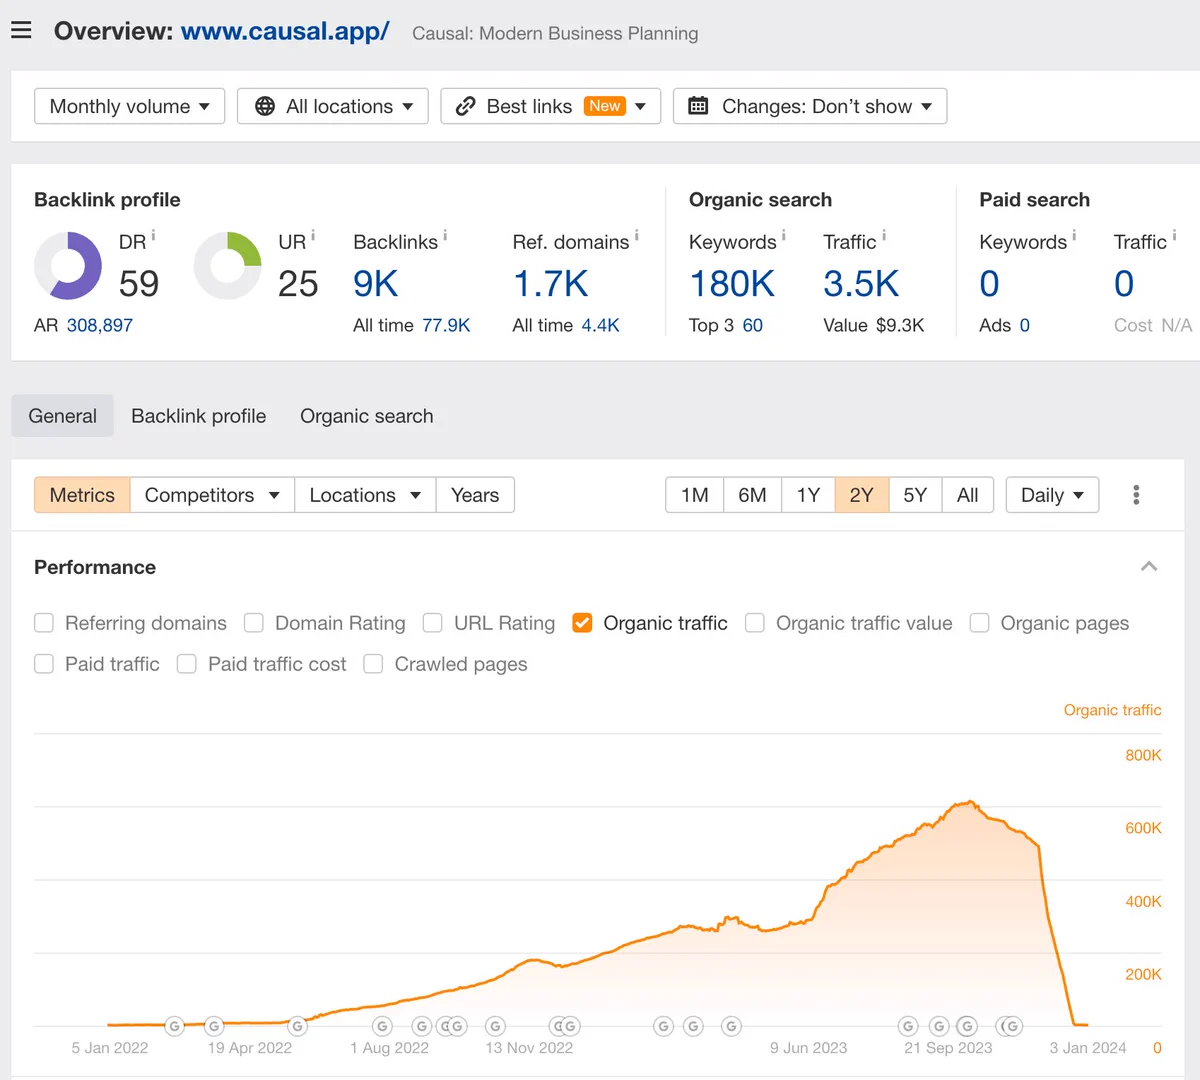Switch to the Backlink profile tab
The height and width of the screenshot is (1080, 1200).
tap(199, 416)
